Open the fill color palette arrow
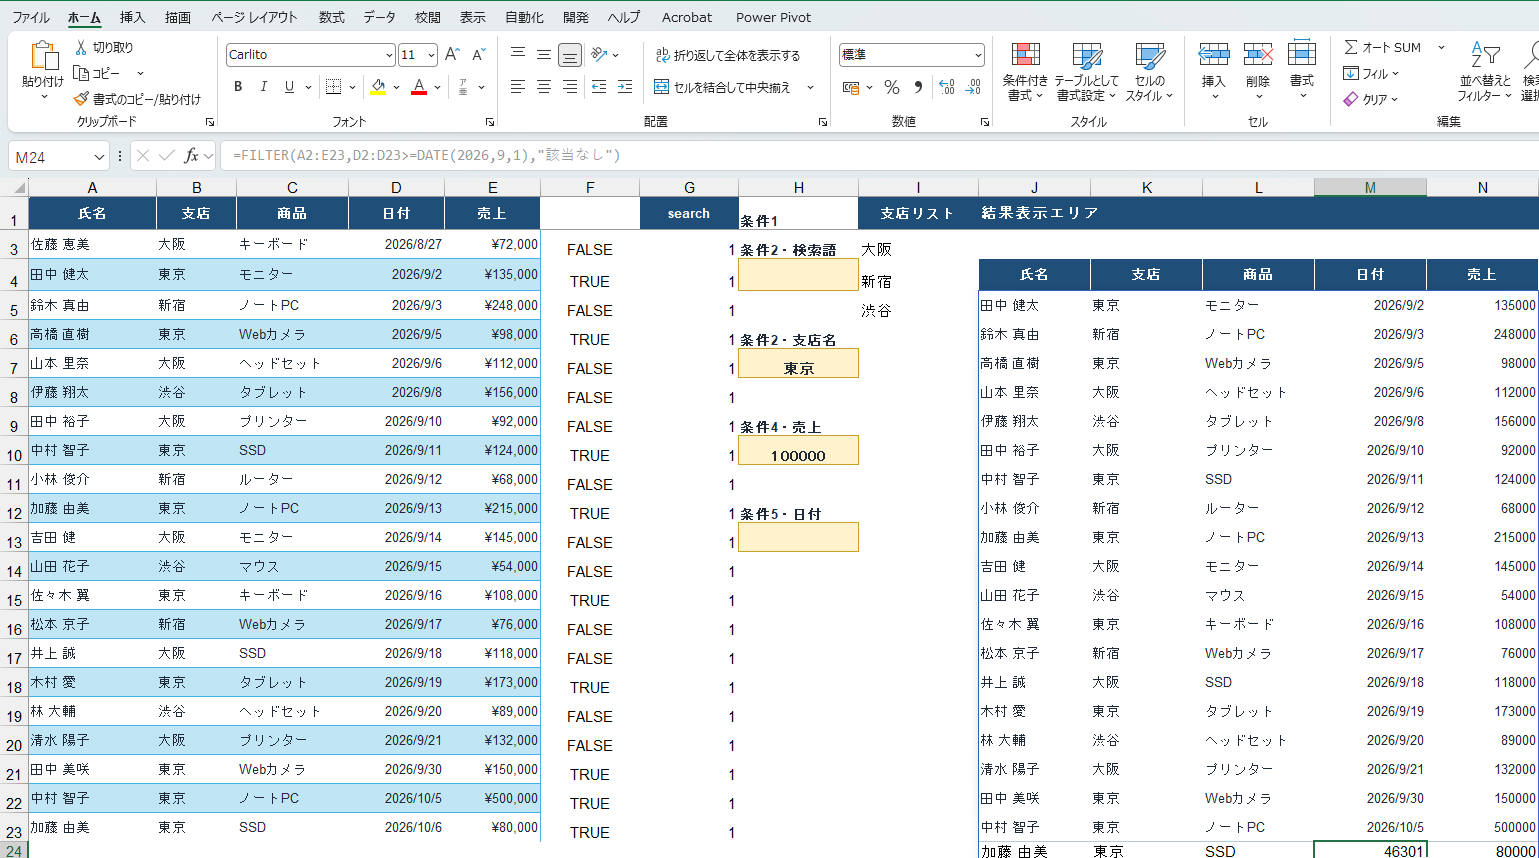The height and width of the screenshot is (858, 1539). [x=396, y=87]
